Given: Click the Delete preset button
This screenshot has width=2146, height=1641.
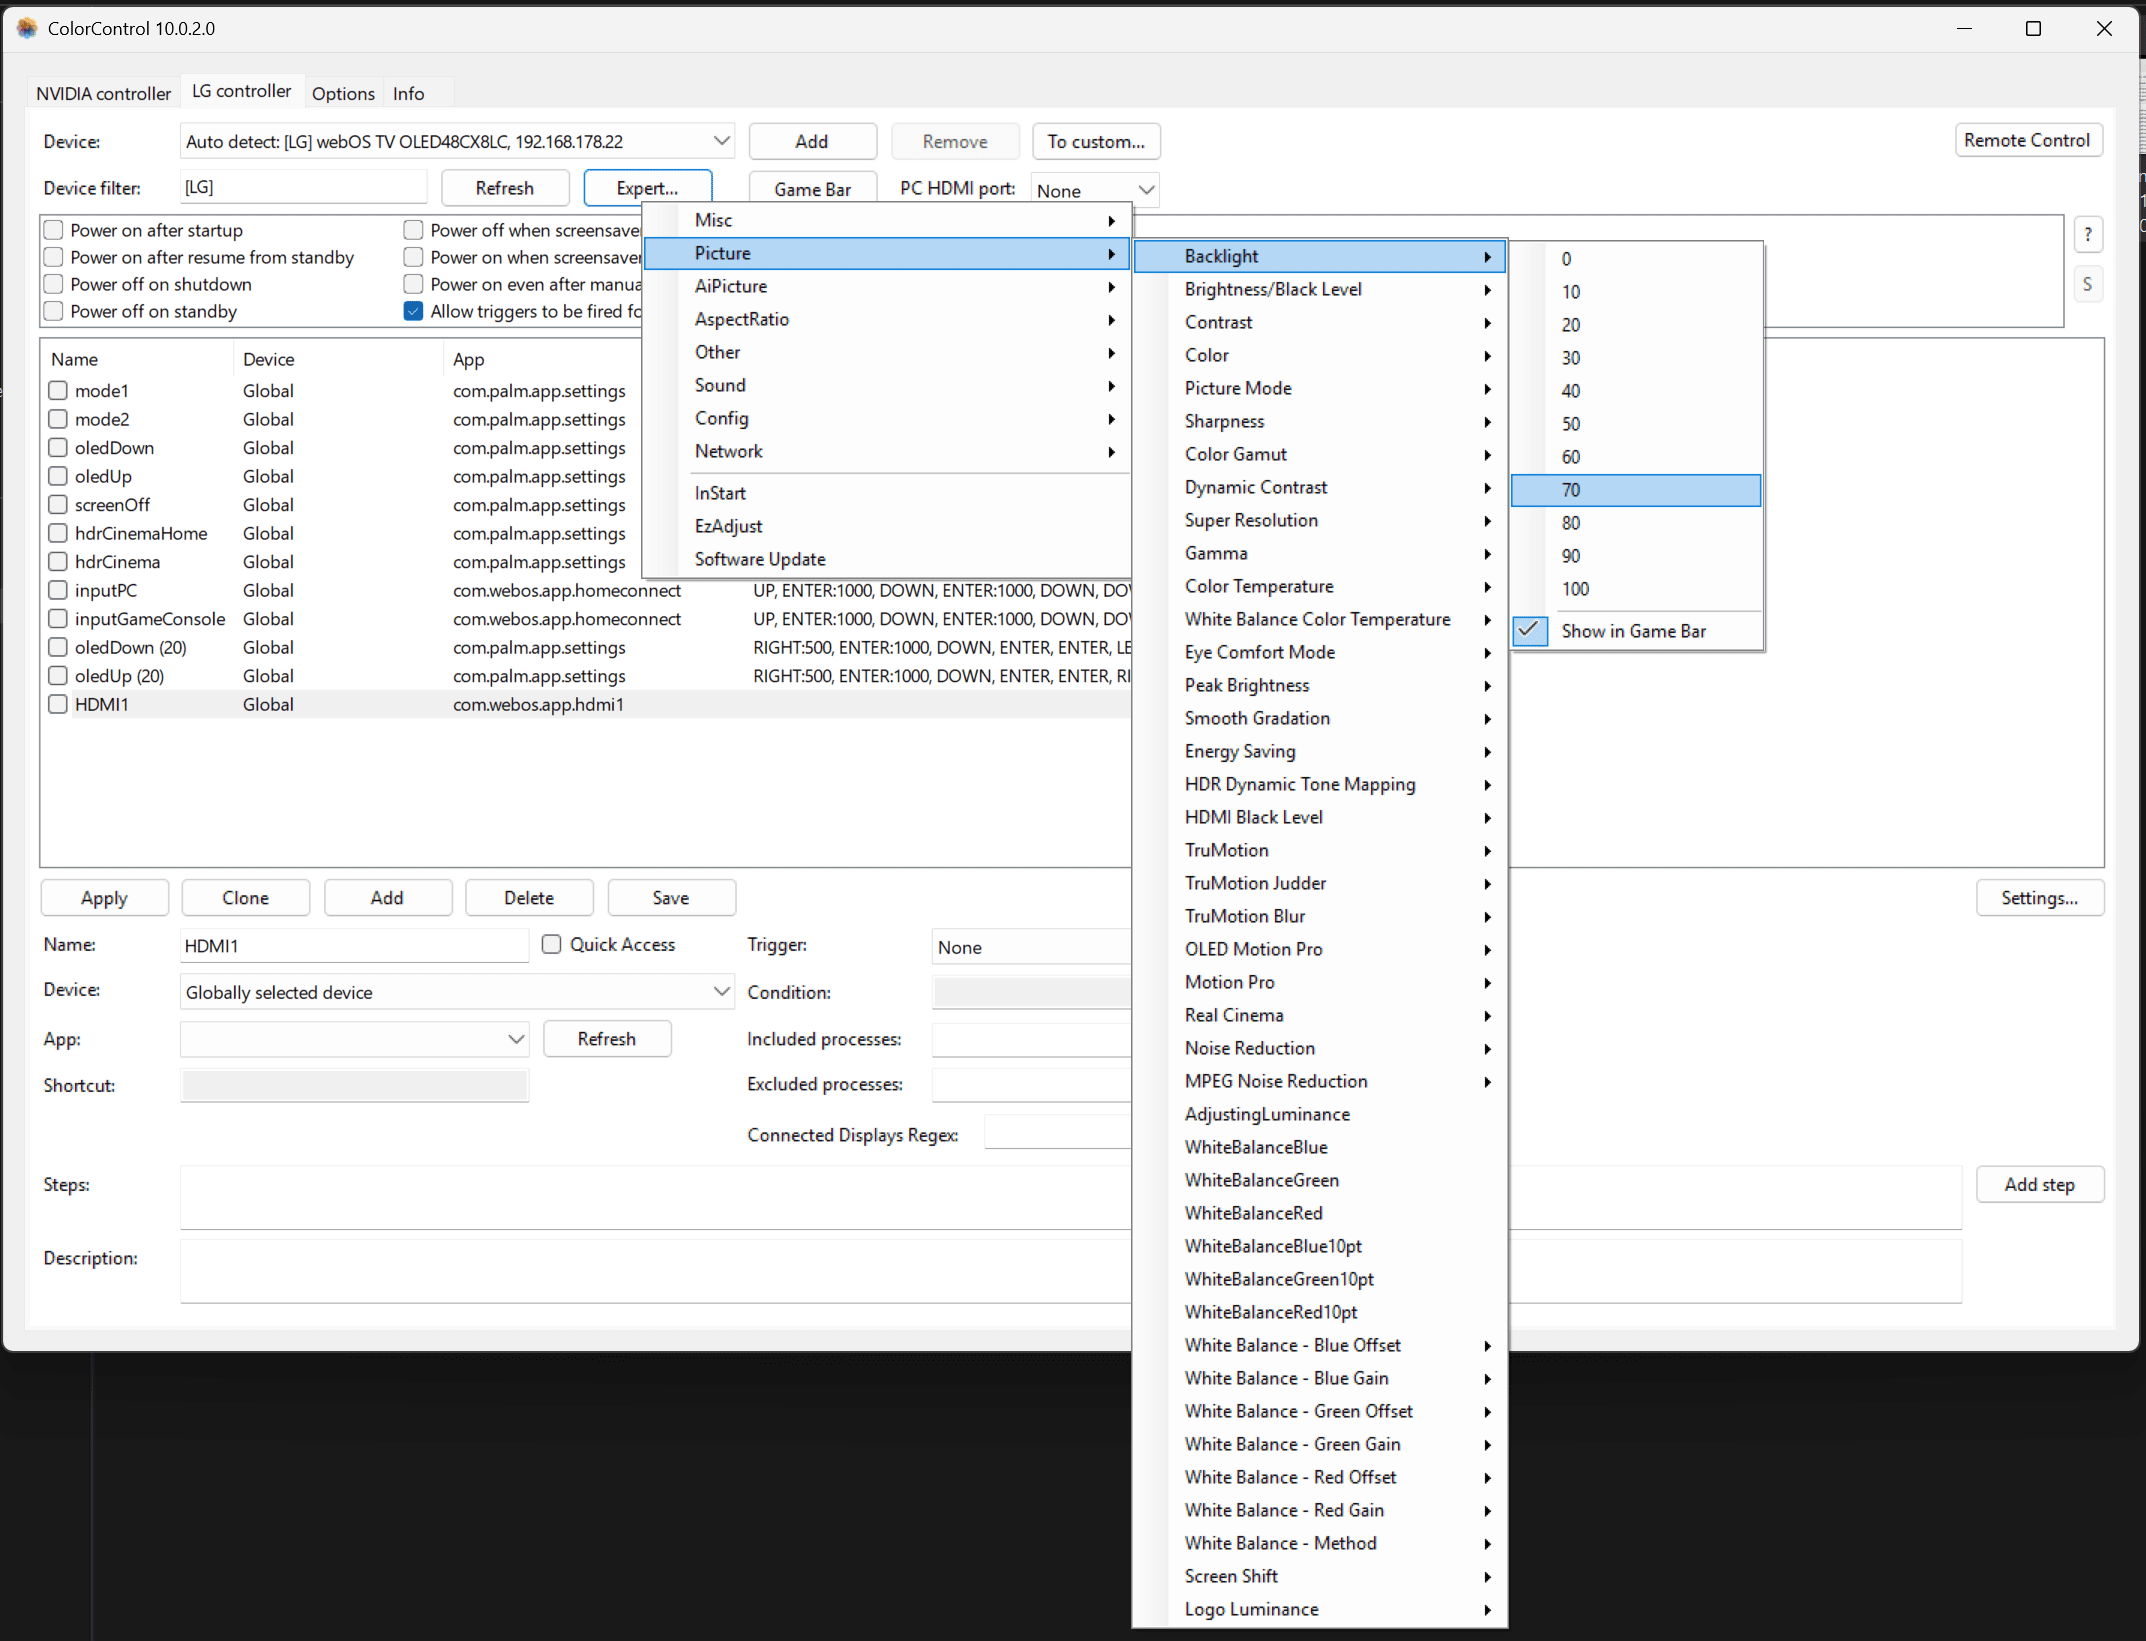Looking at the screenshot, I should (529, 898).
